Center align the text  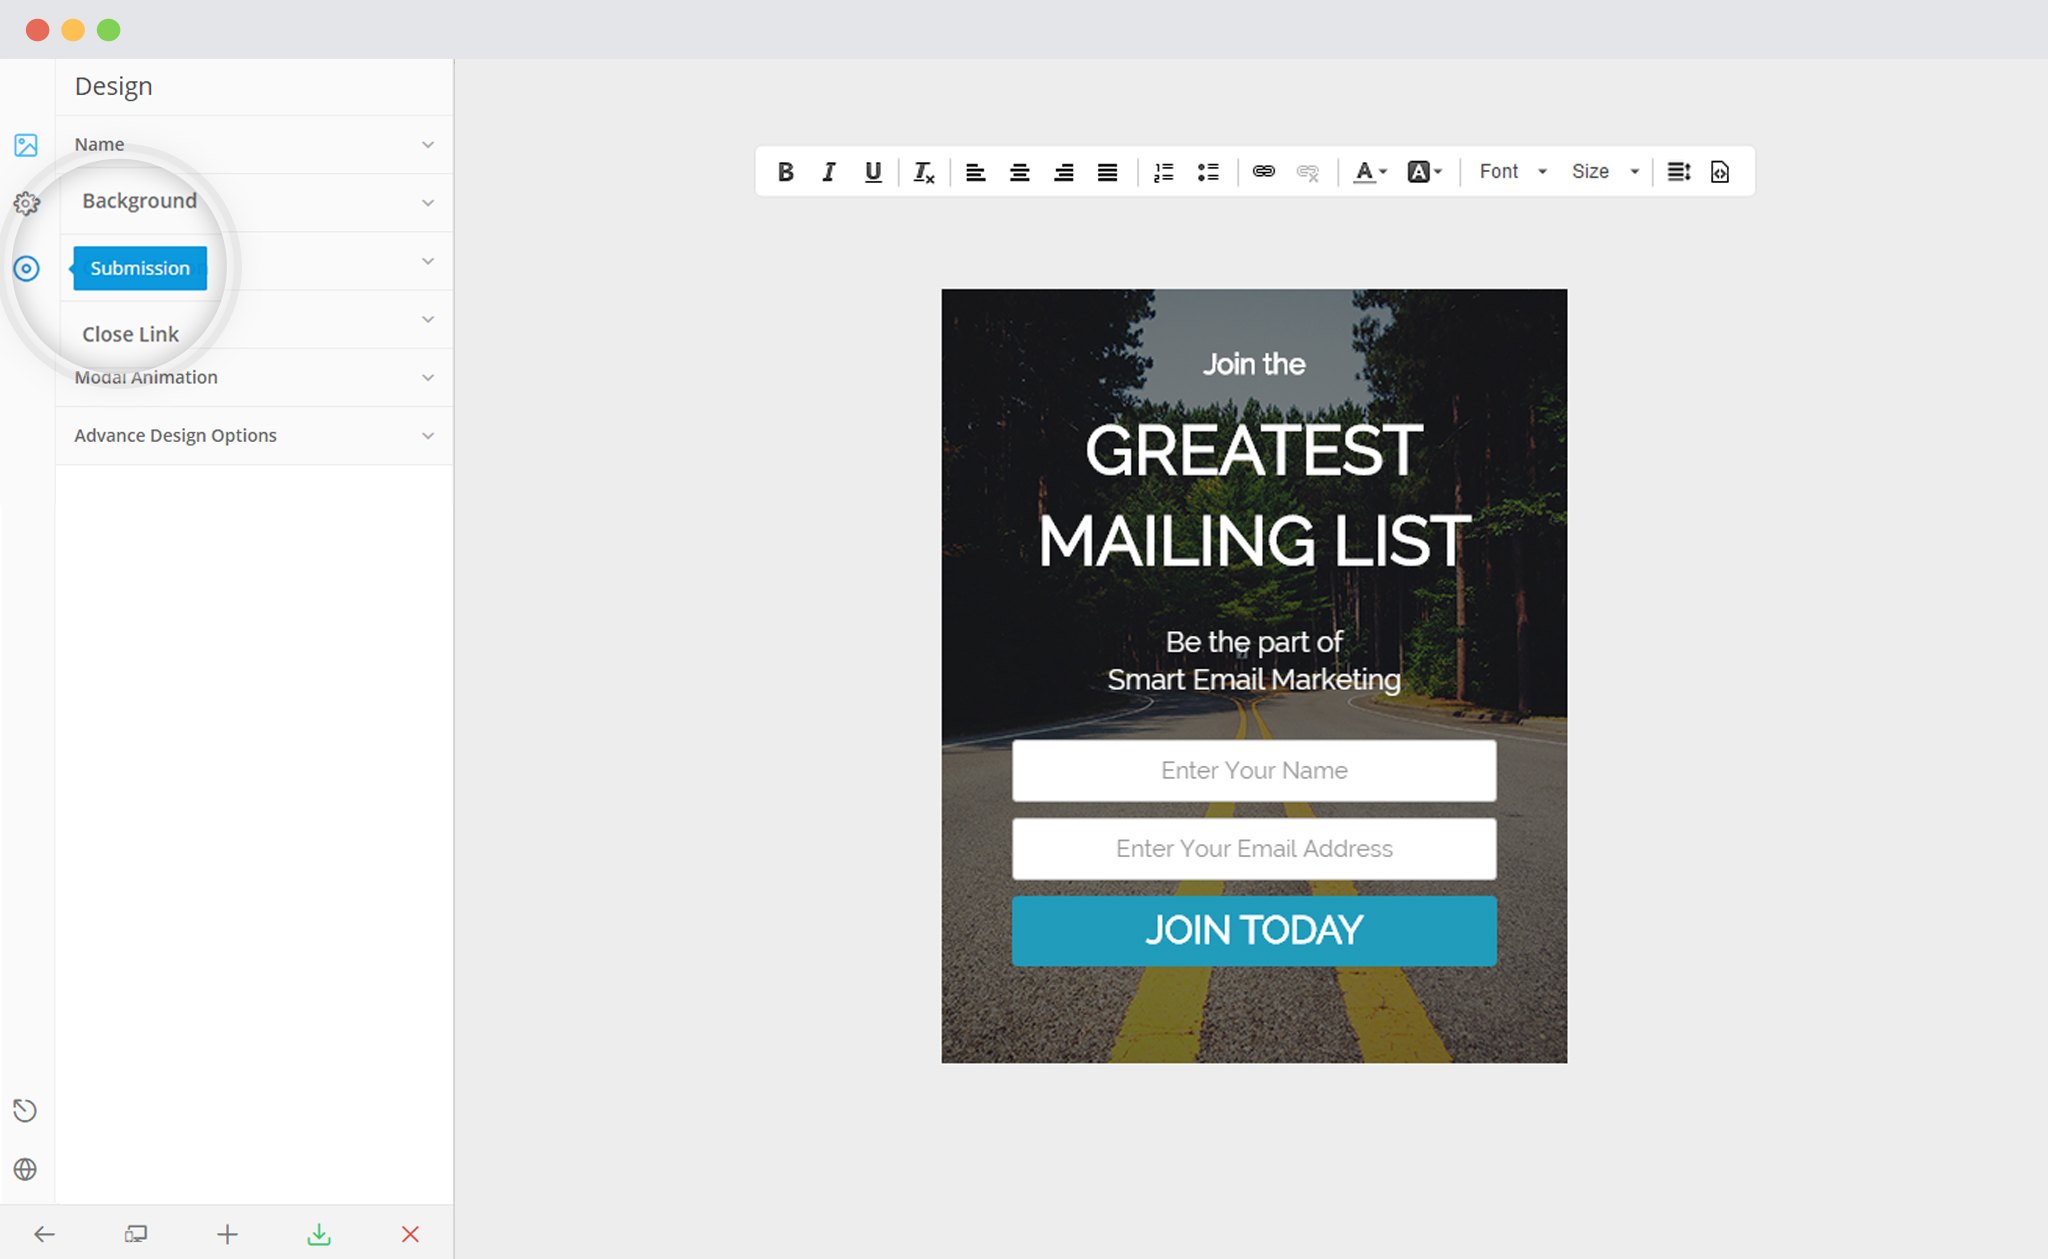(x=1019, y=172)
